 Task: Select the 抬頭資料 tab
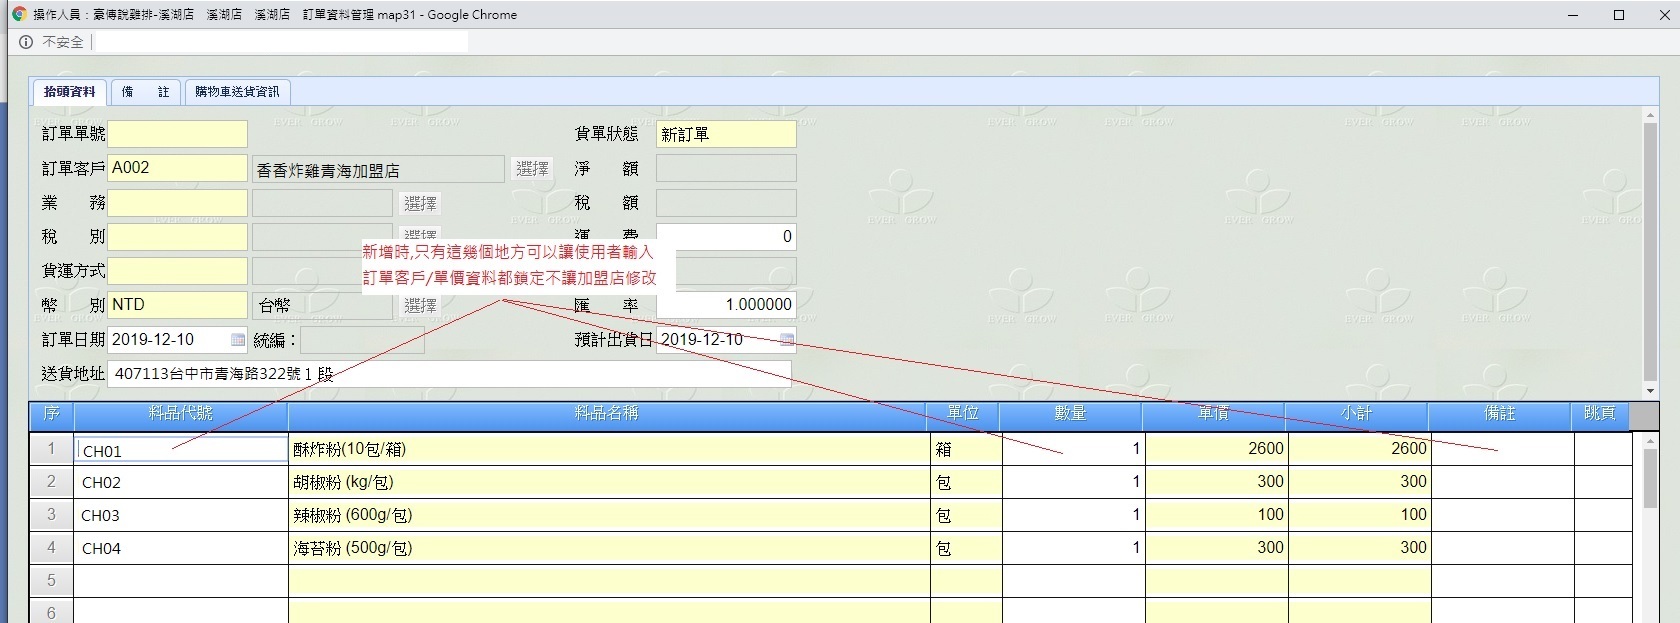click(69, 92)
